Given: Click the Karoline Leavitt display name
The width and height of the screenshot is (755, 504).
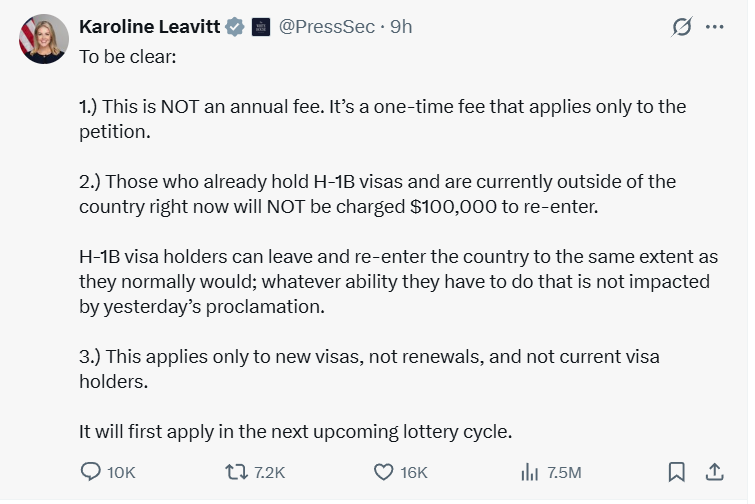Looking at the screenshot, I should [x=150, y=27].
